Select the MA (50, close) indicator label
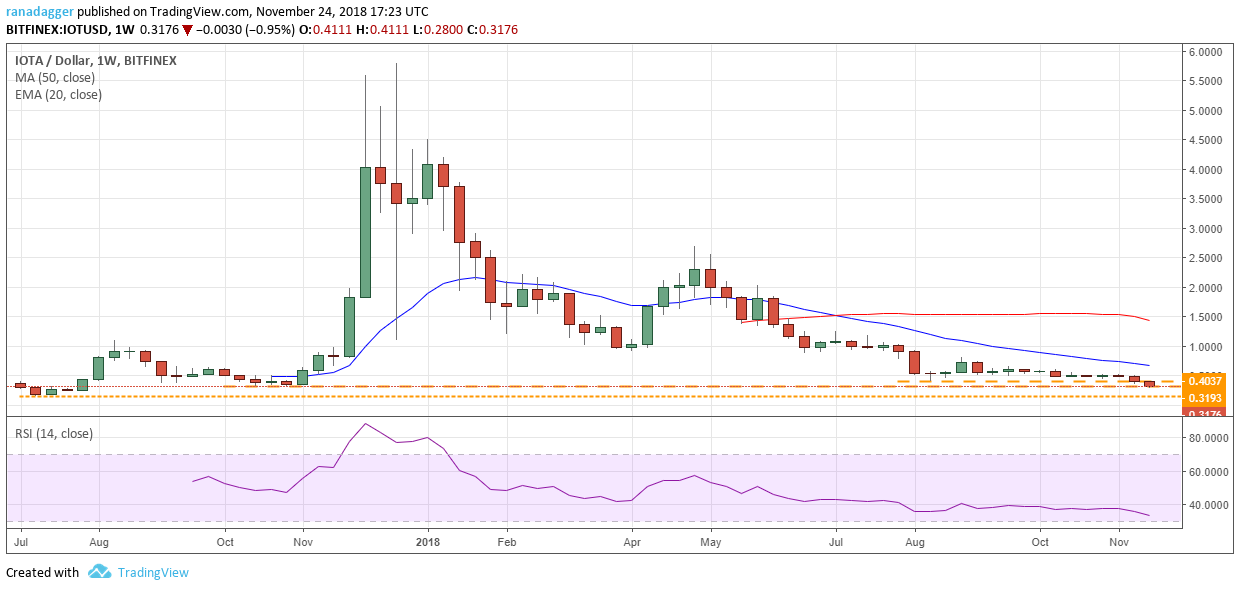The width and height of the screenshot is (1240, 590). 54,78
